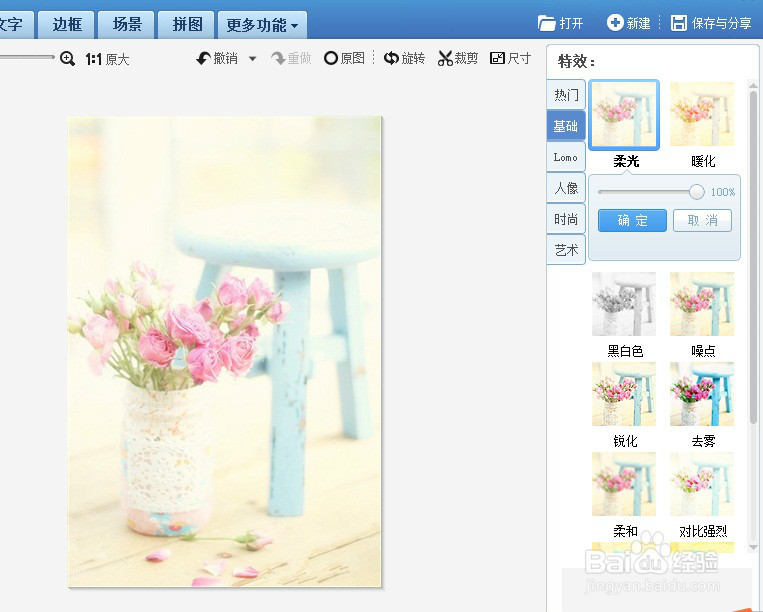Switch to the 场景 tab
The height and width of the screenshot is (612, 763).
pyautogui.click(x=127, y=24)
